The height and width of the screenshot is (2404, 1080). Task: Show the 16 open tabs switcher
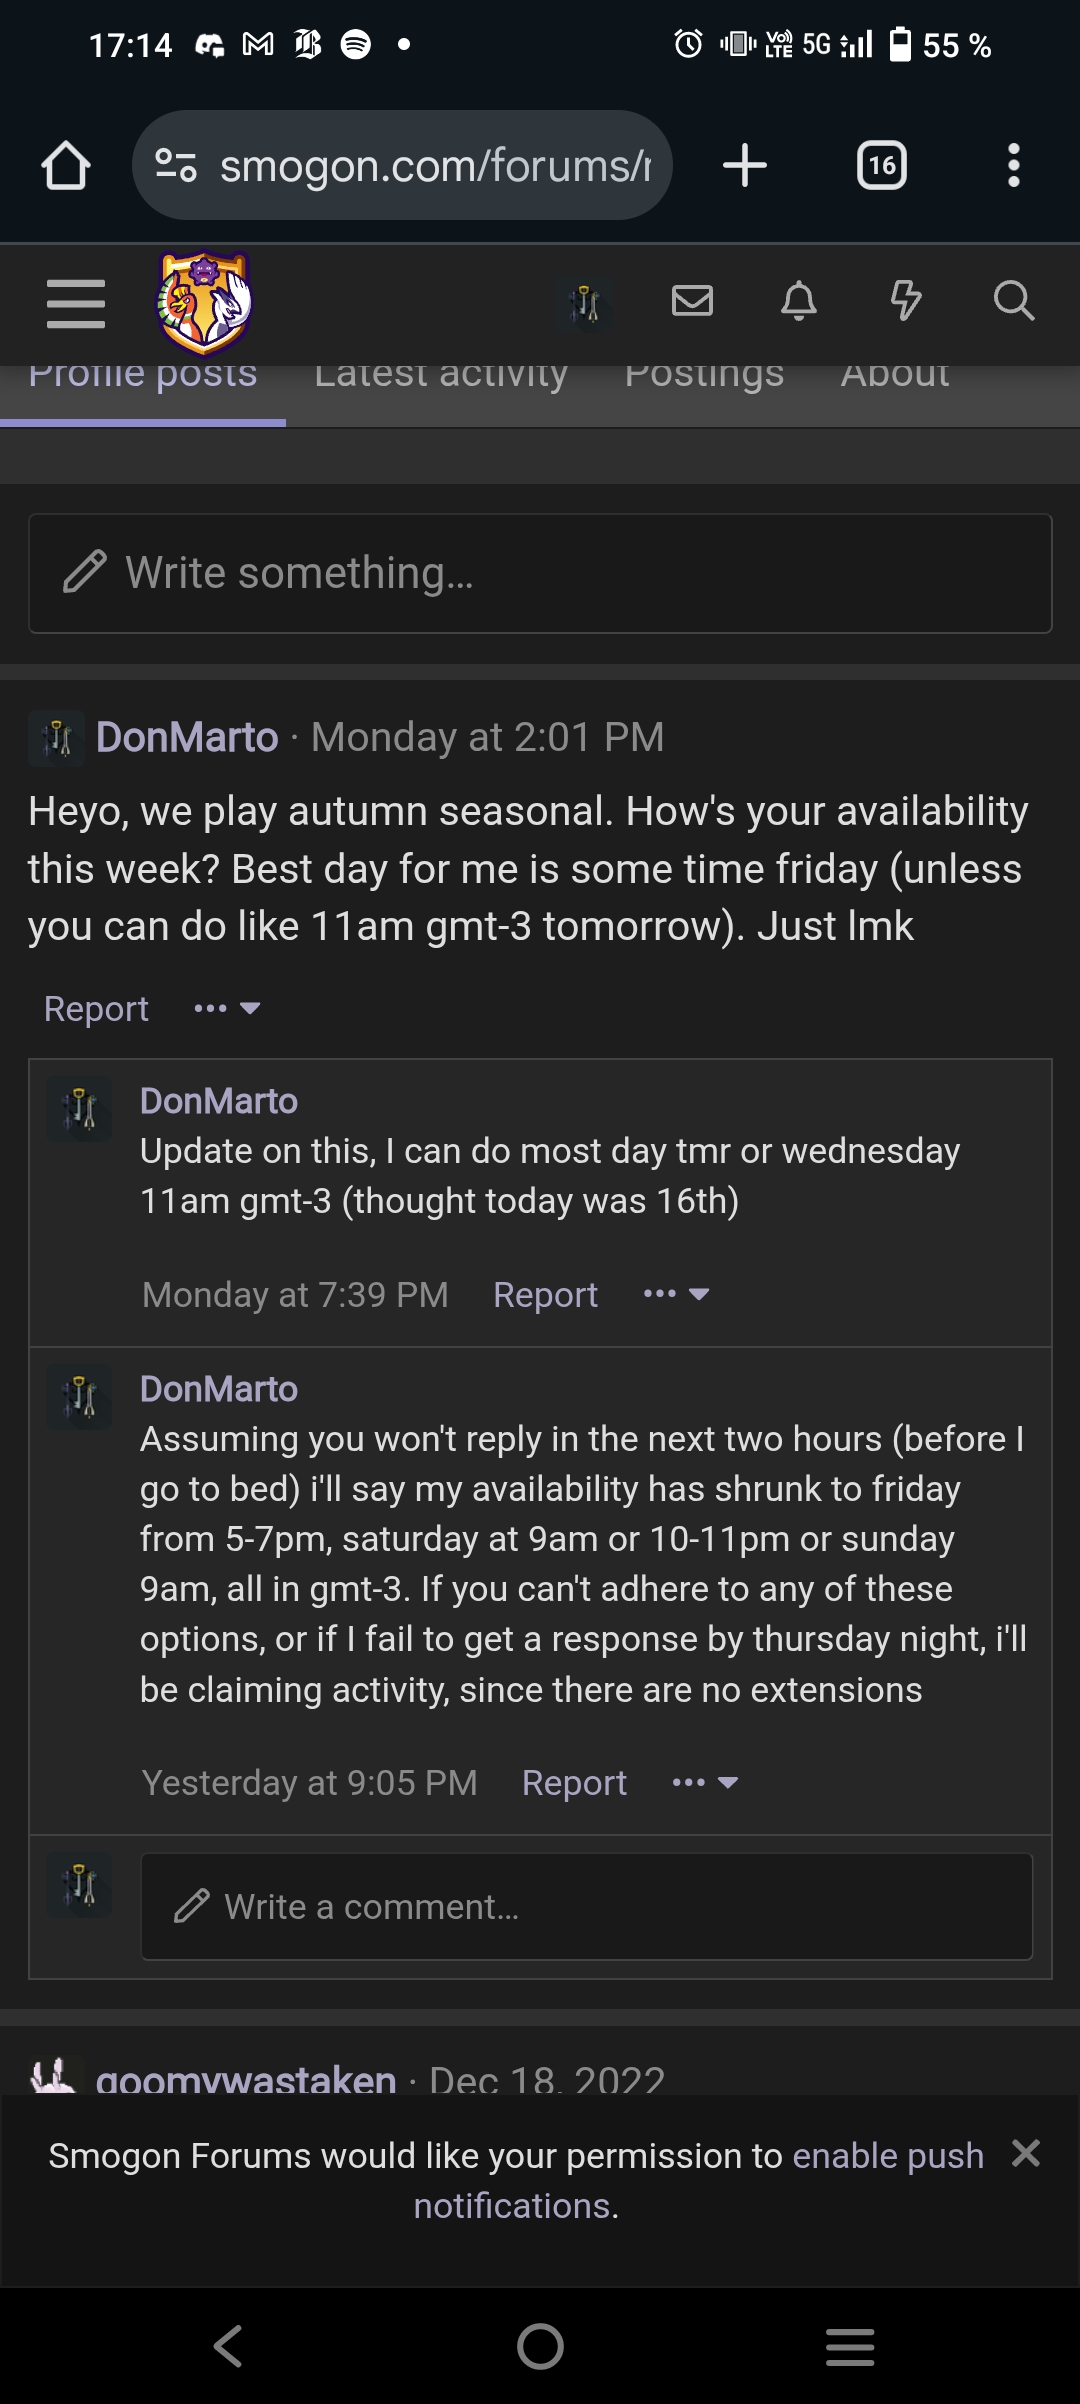(882, 165)
